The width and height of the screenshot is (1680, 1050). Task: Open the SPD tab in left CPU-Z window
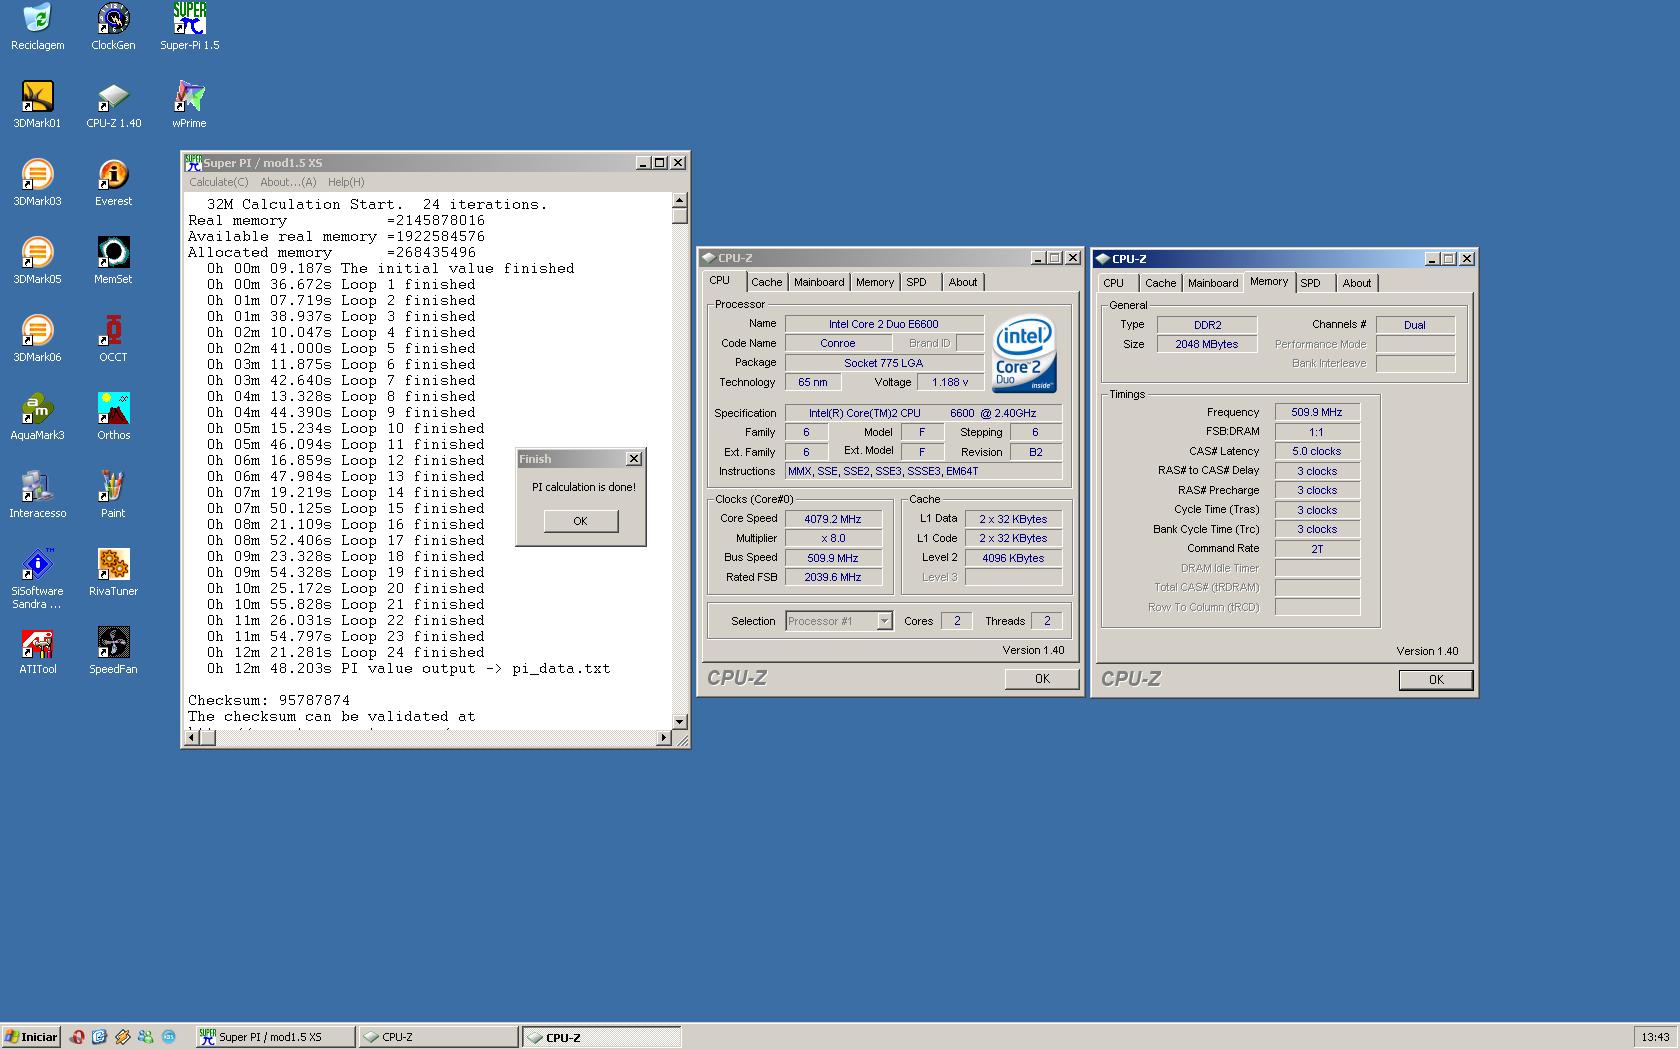pyautogui.click(x=916, y=282)
